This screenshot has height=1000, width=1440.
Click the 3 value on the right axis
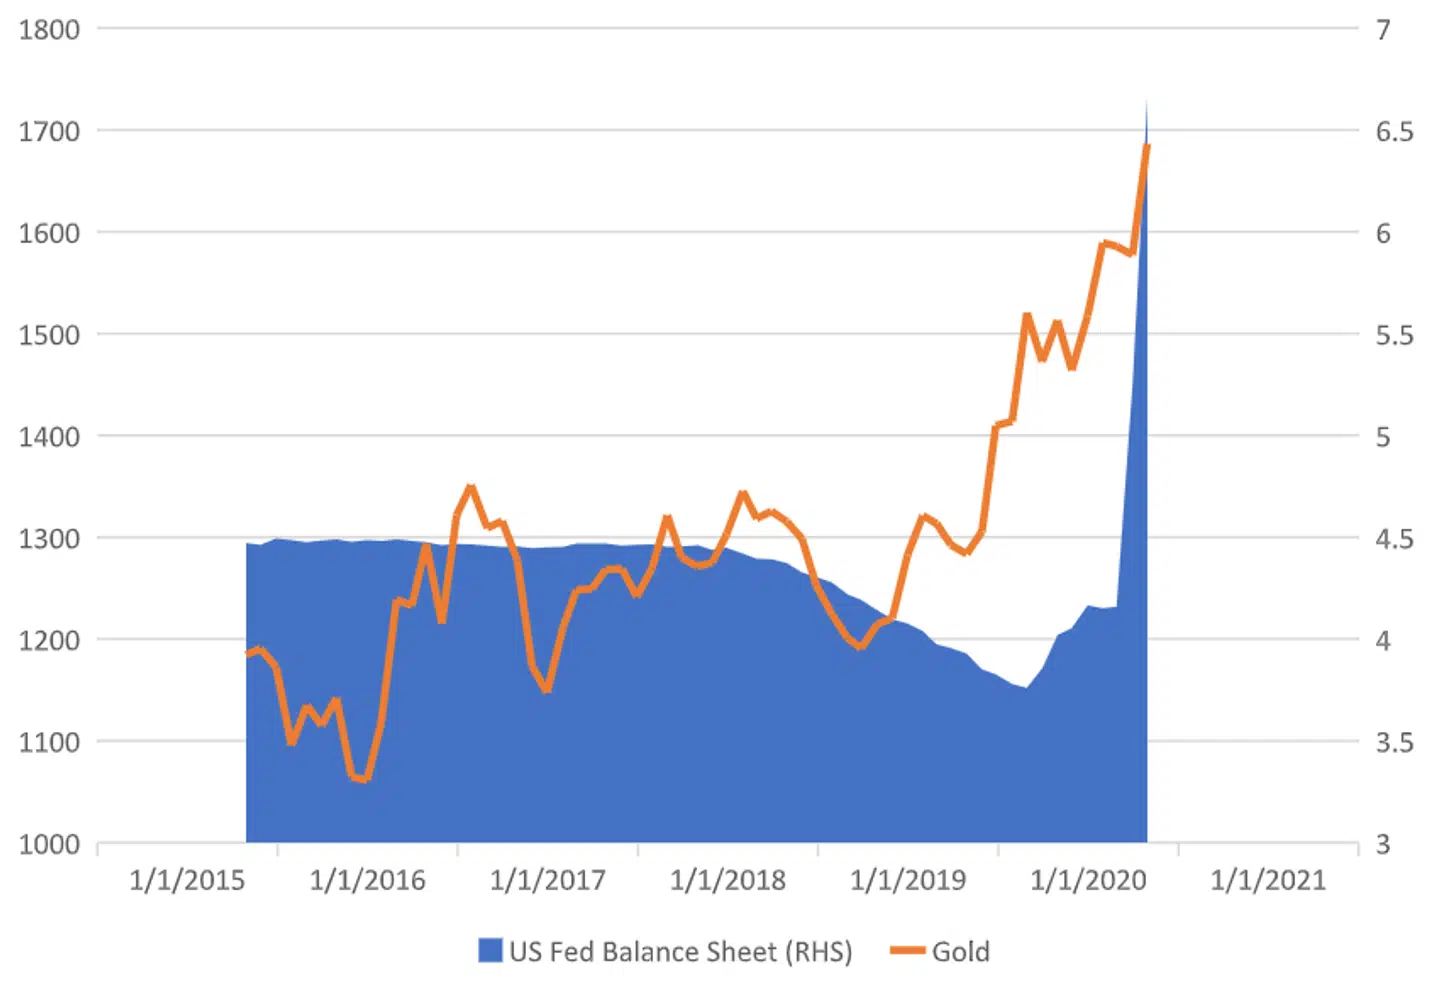[x=1383, y=844]
